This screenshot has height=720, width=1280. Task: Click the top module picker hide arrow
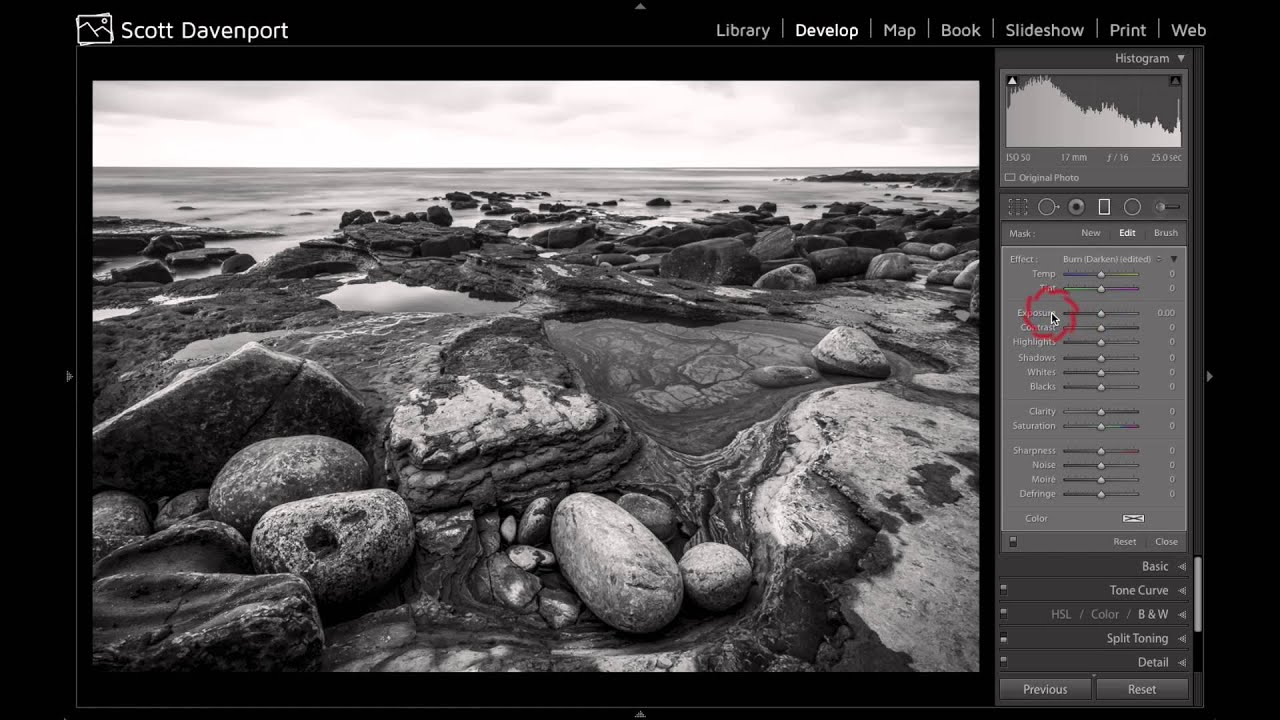[x=640, y=6]
